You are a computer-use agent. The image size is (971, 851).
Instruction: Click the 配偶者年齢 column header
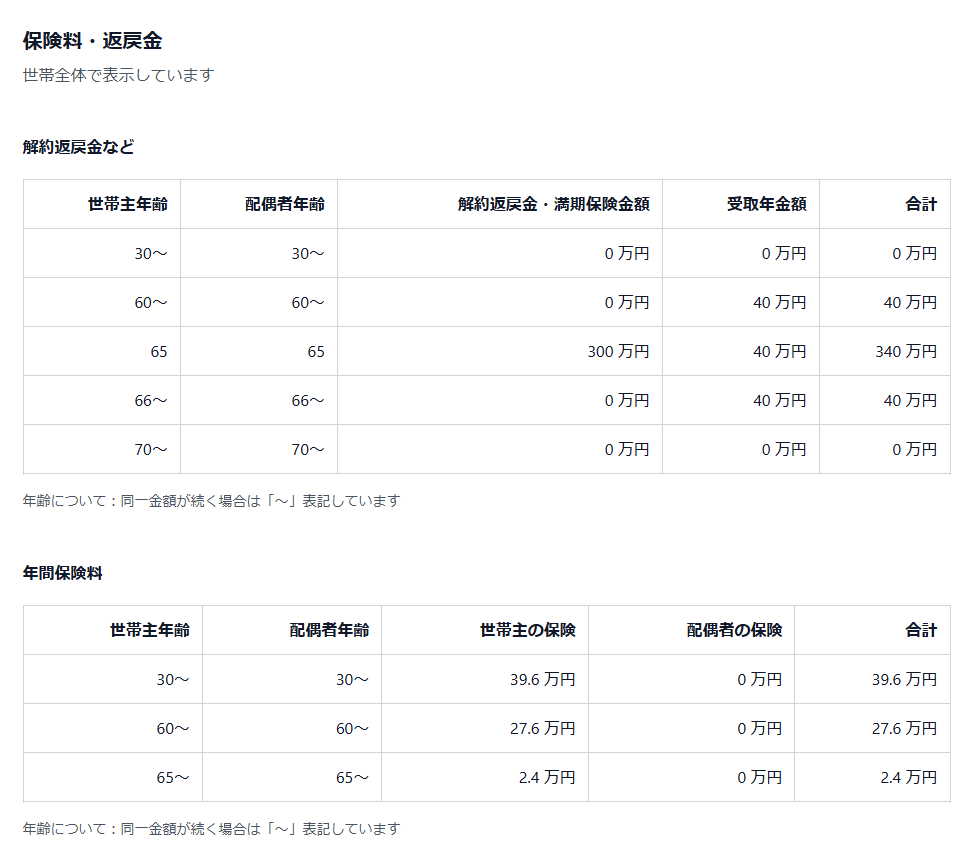(x=282, y=204)
